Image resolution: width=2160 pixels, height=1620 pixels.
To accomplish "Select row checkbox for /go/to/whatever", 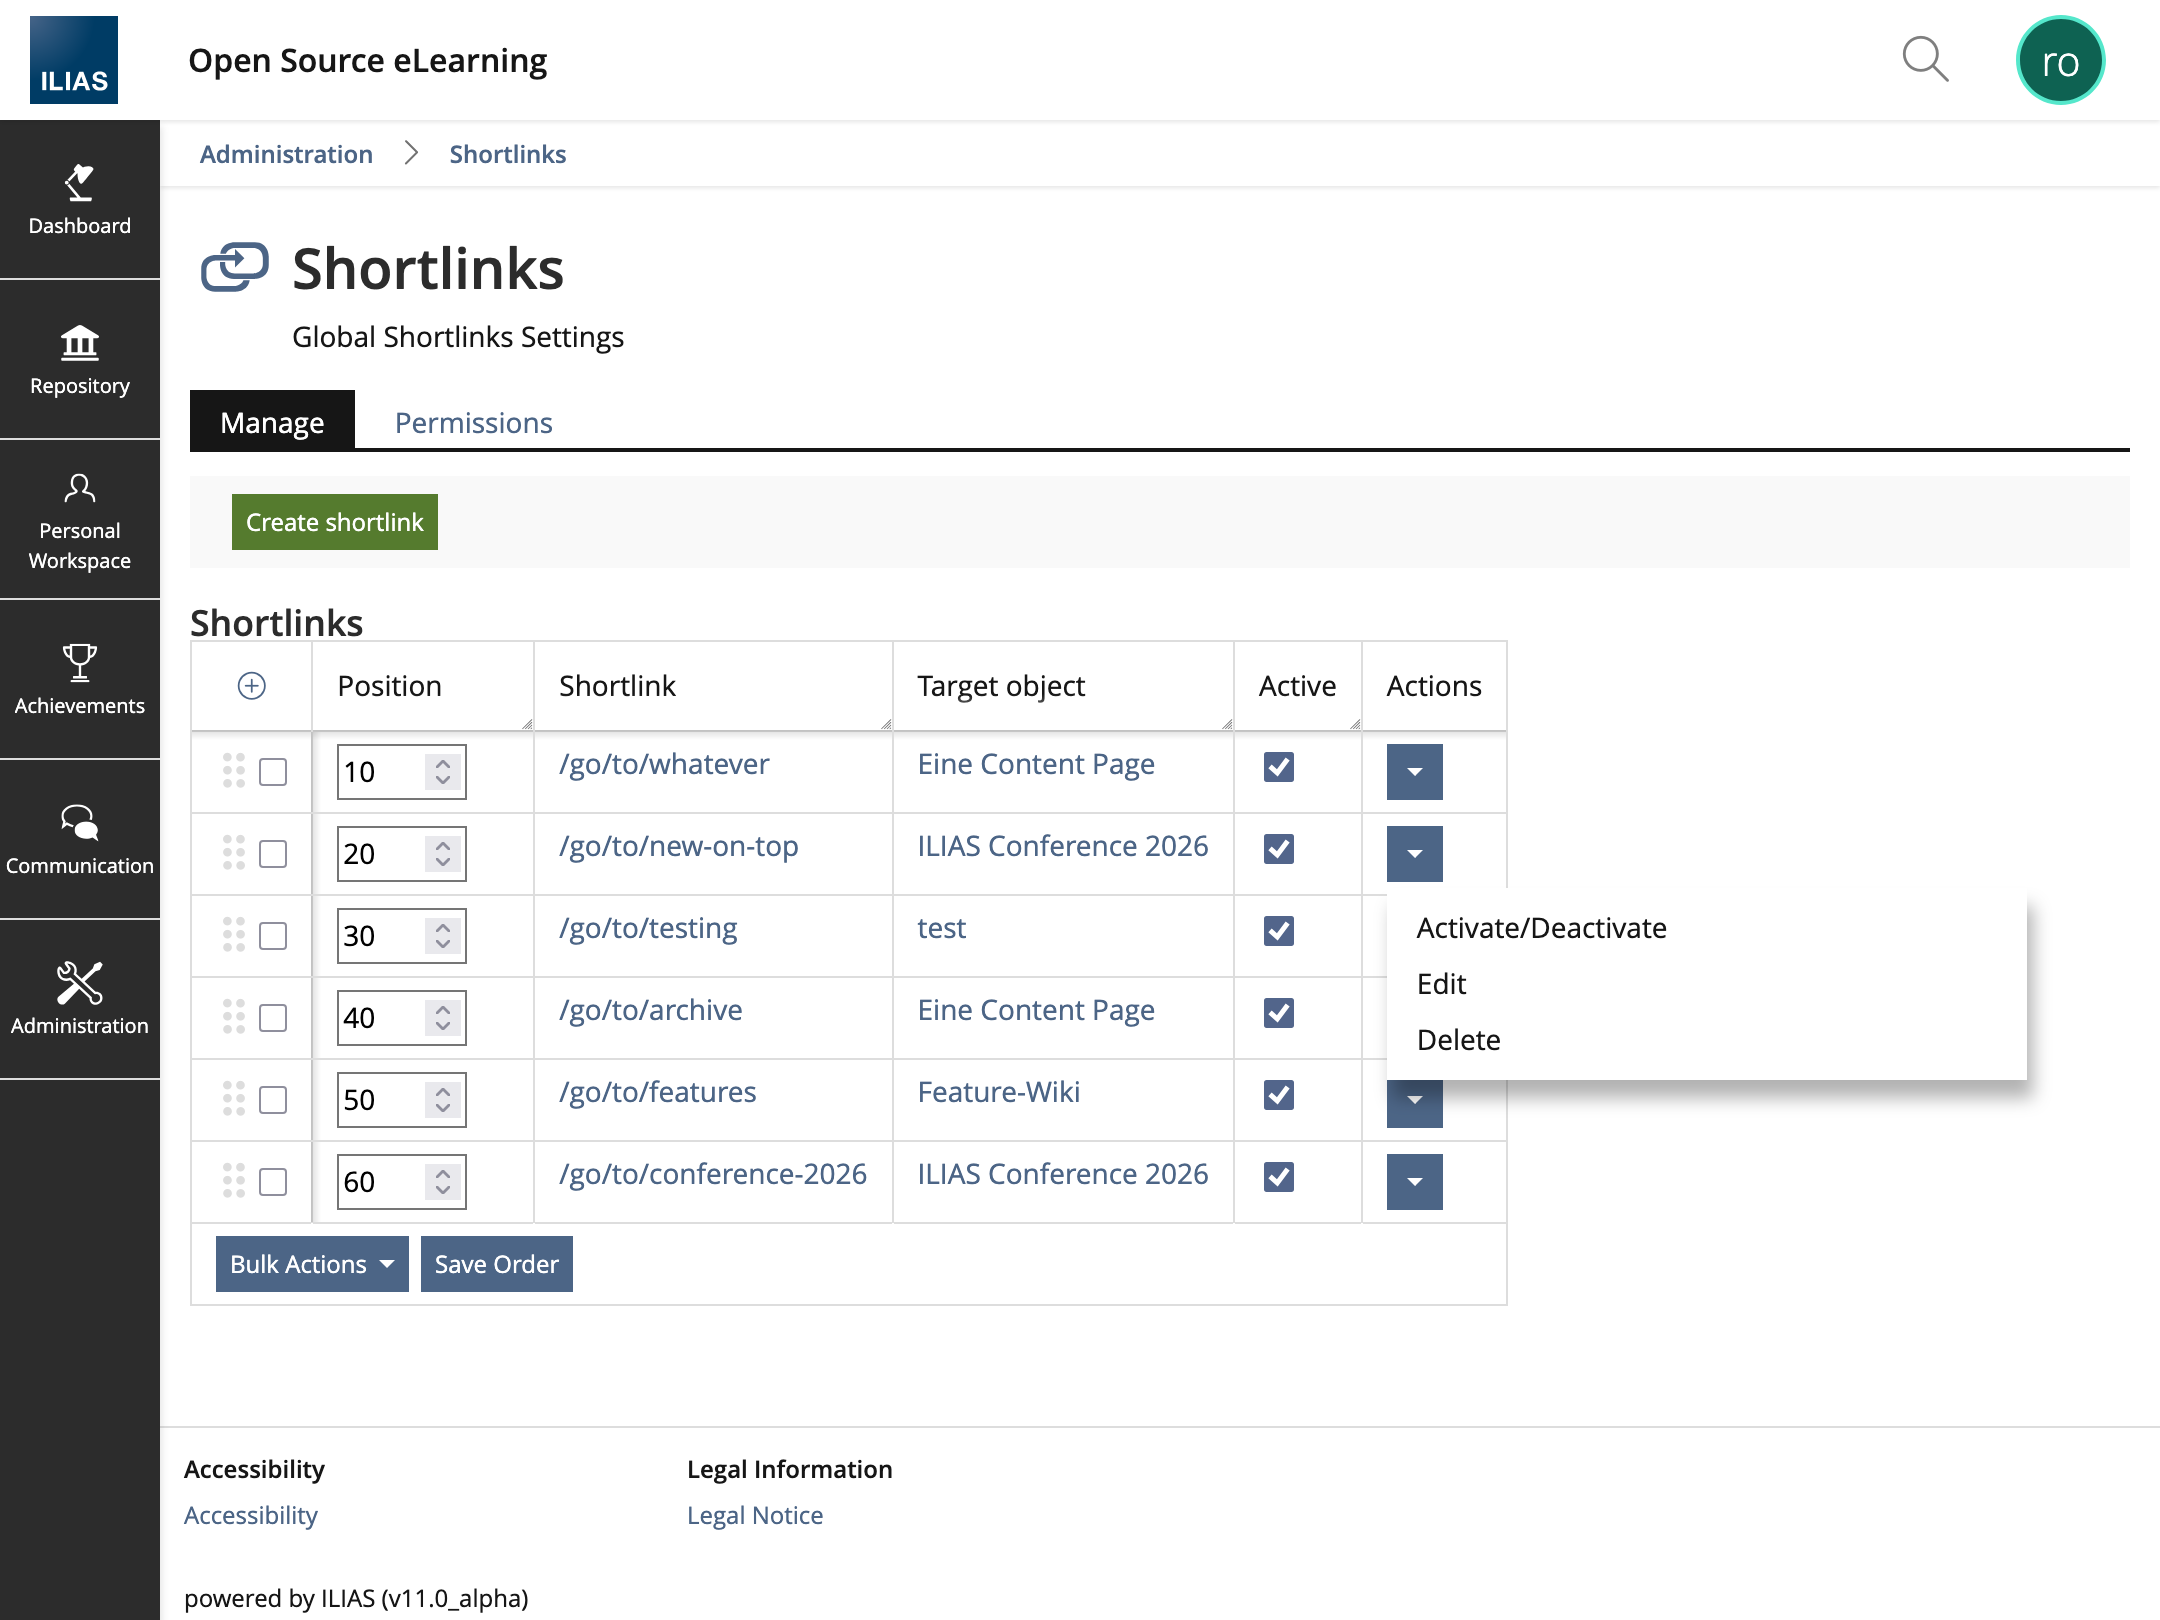I will [x=273, y=772].
